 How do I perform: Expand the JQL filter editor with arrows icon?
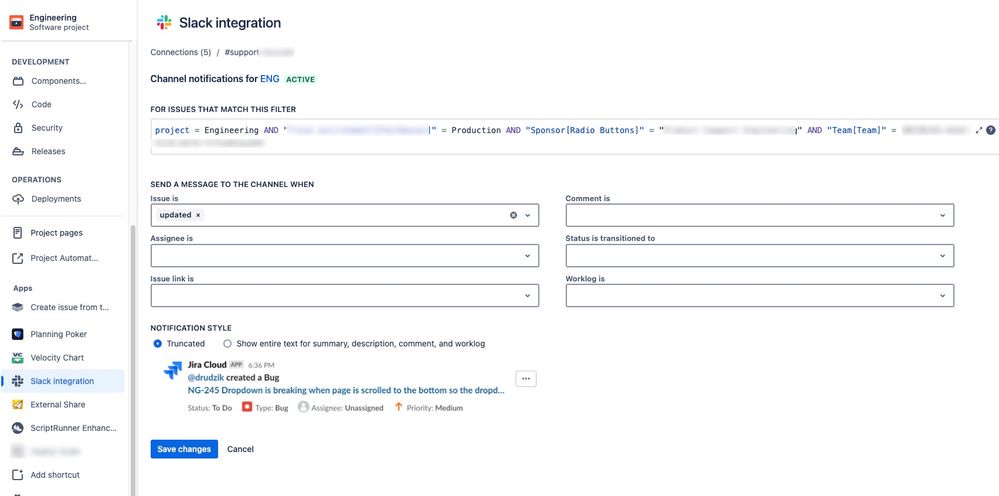979,130
